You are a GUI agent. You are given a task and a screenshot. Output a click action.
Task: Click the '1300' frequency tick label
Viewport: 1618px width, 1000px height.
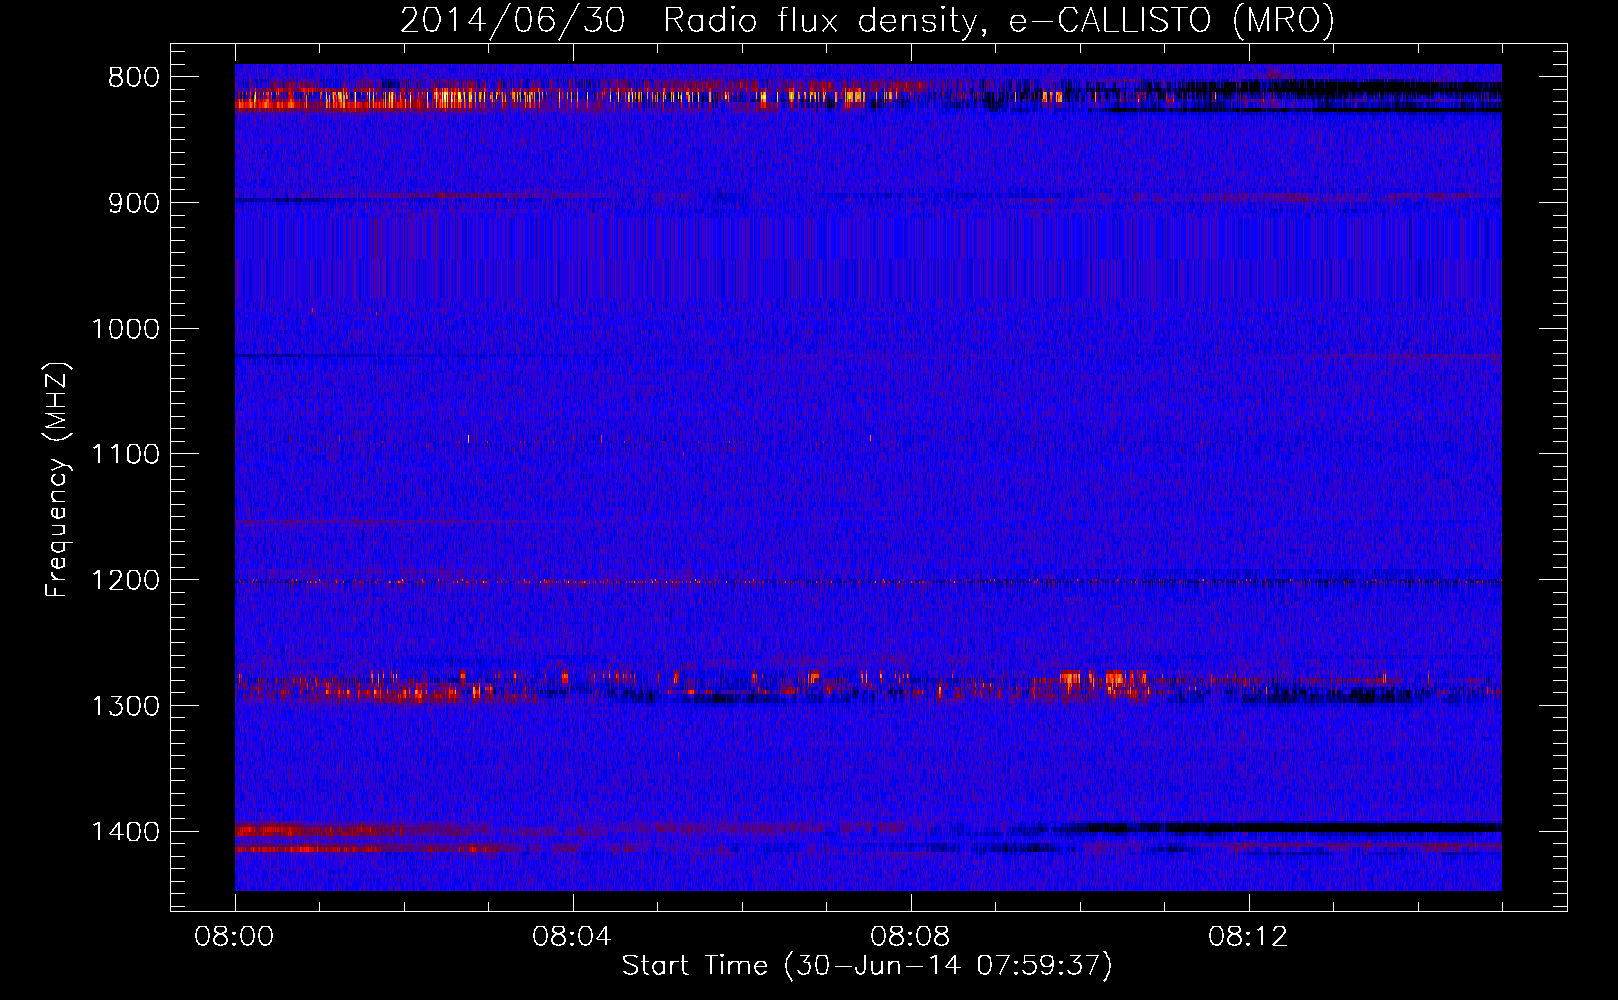(x=125, y=707)
